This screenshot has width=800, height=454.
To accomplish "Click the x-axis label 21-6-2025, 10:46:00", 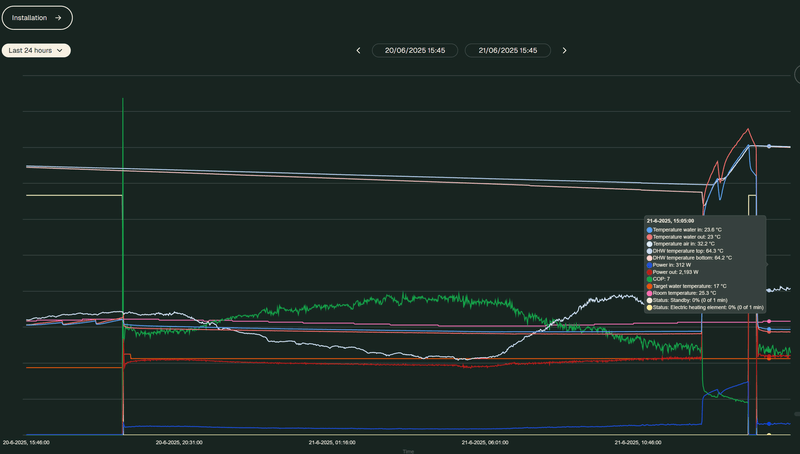I will click(638, 443).
